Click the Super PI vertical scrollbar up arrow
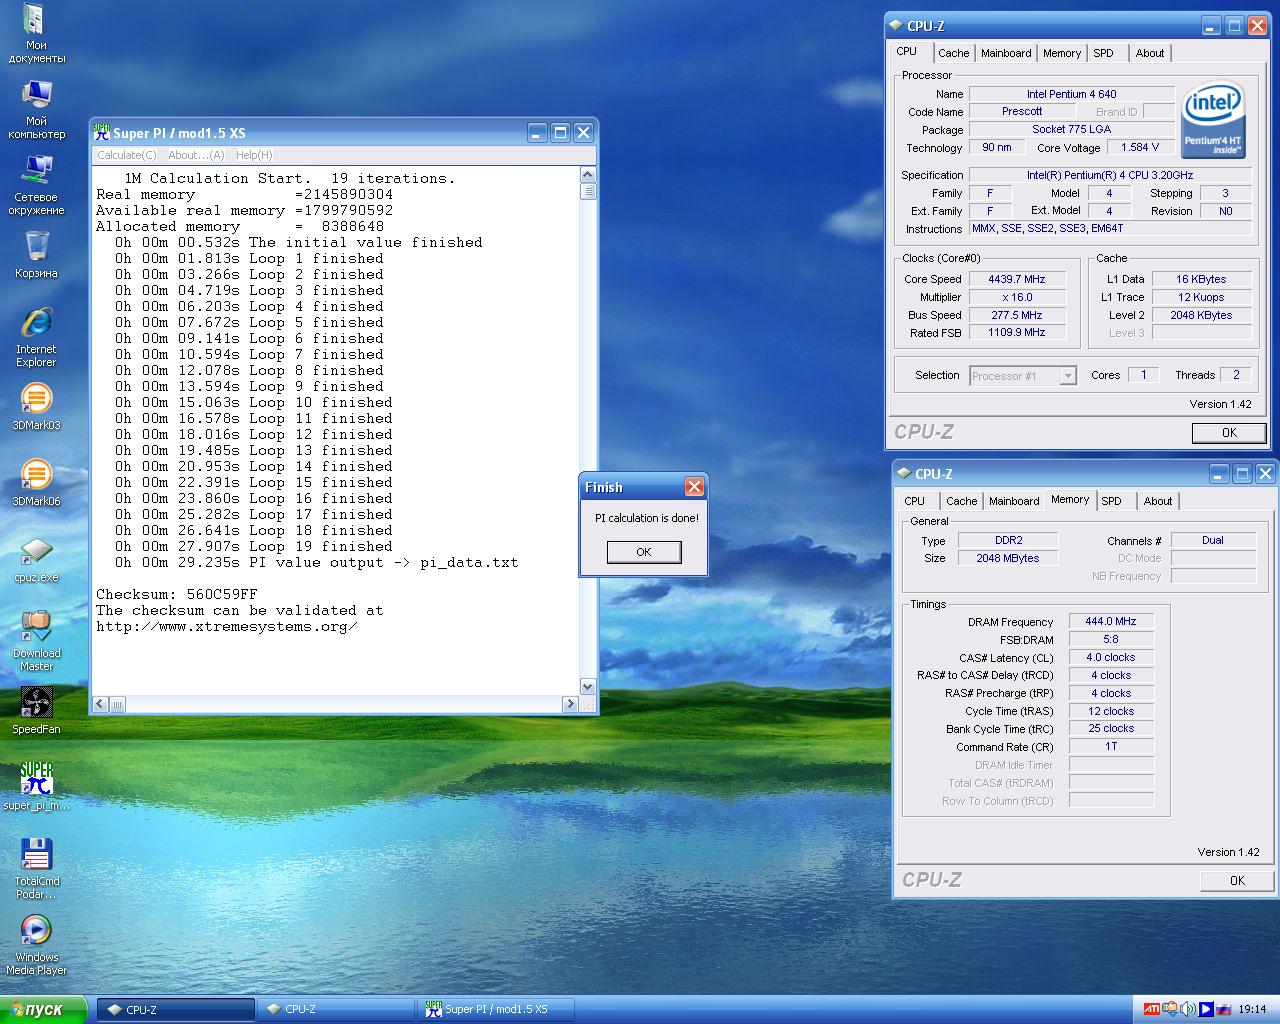This screenshot has height=1024, width=1280. pyautogui.click(x=588, y=175)
